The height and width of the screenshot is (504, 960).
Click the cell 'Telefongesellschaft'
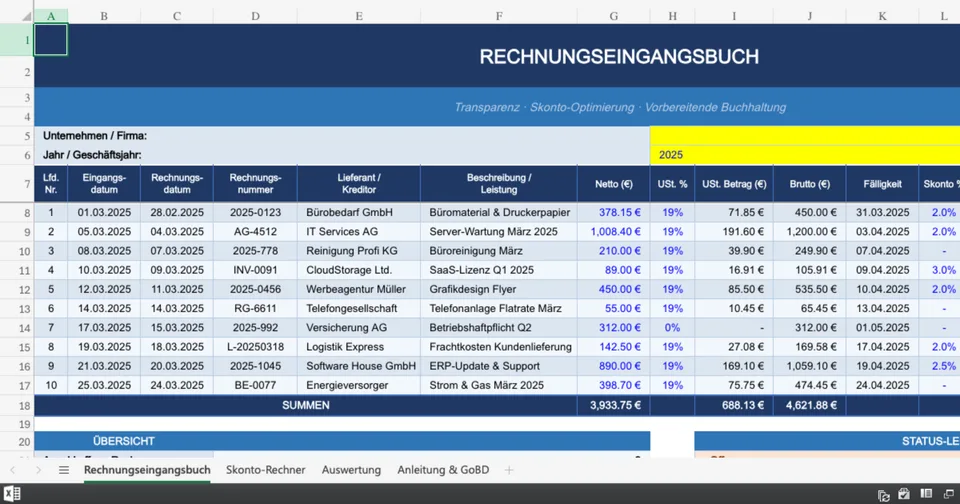point(359,308)
